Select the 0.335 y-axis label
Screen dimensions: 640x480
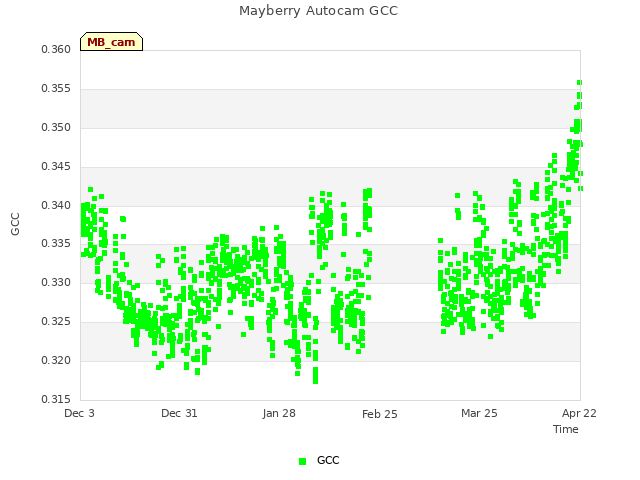56,244
